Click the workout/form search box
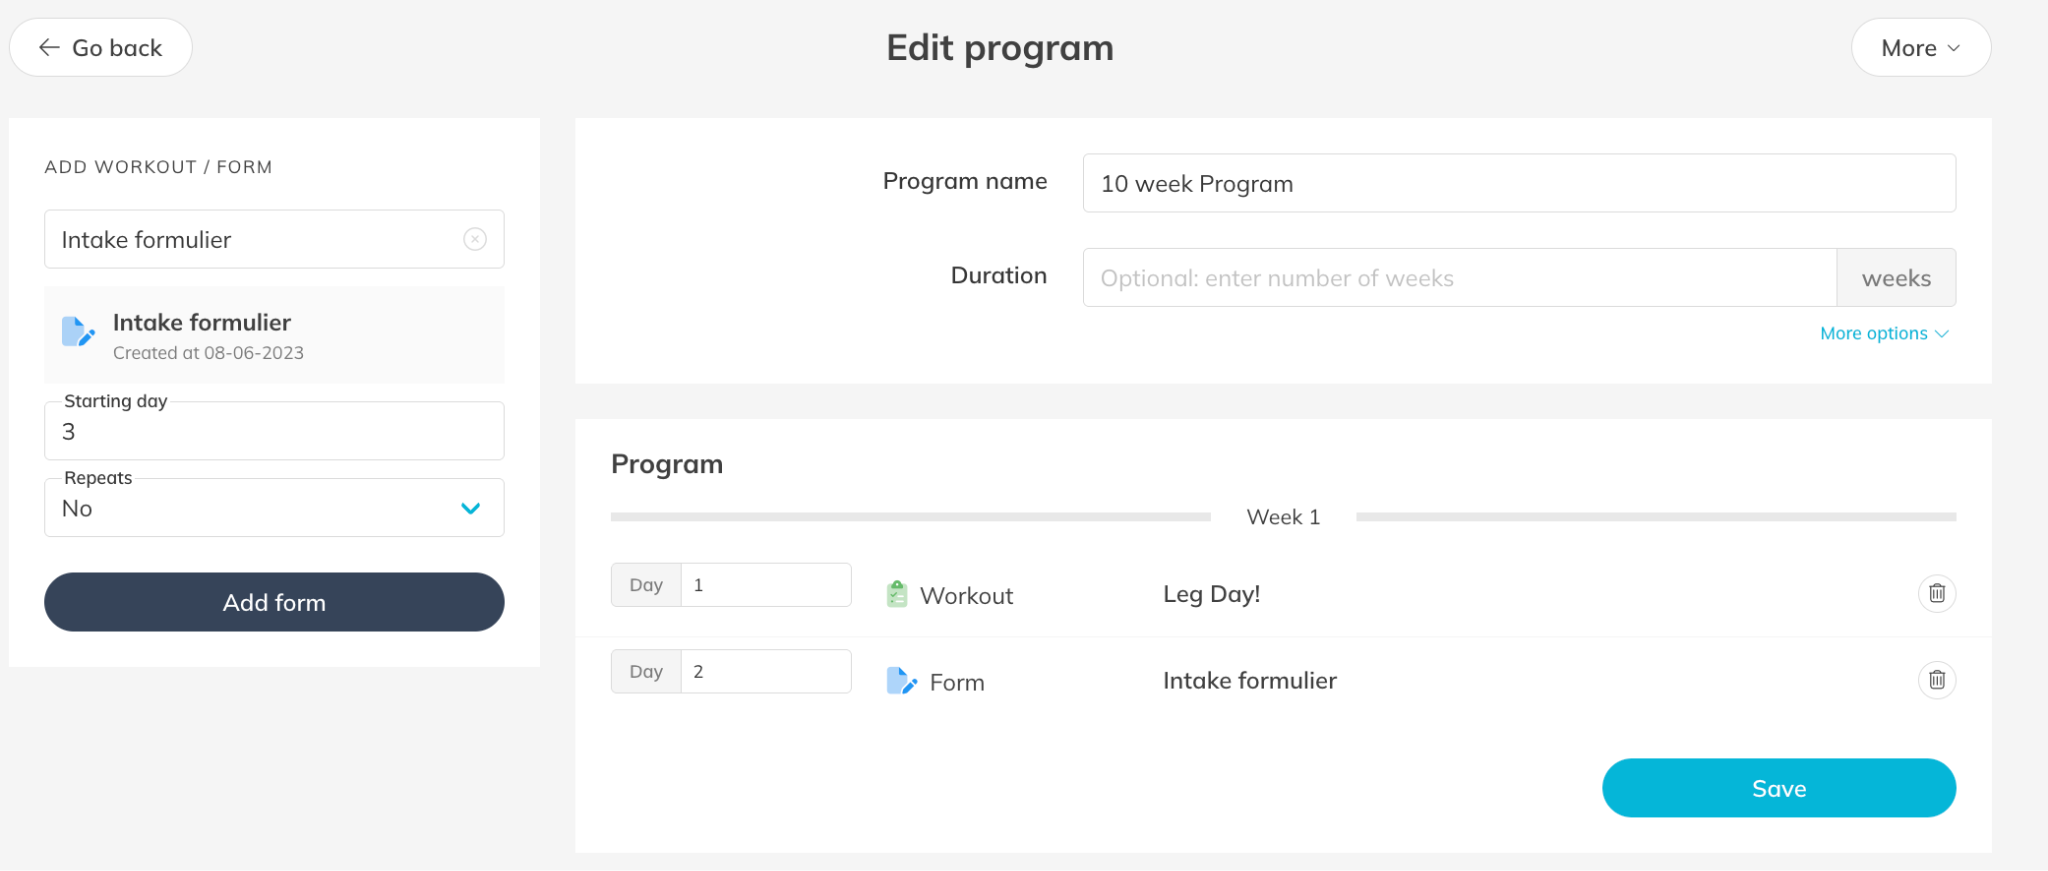This screenshot has height=871, width=2048. pos(250,240)
